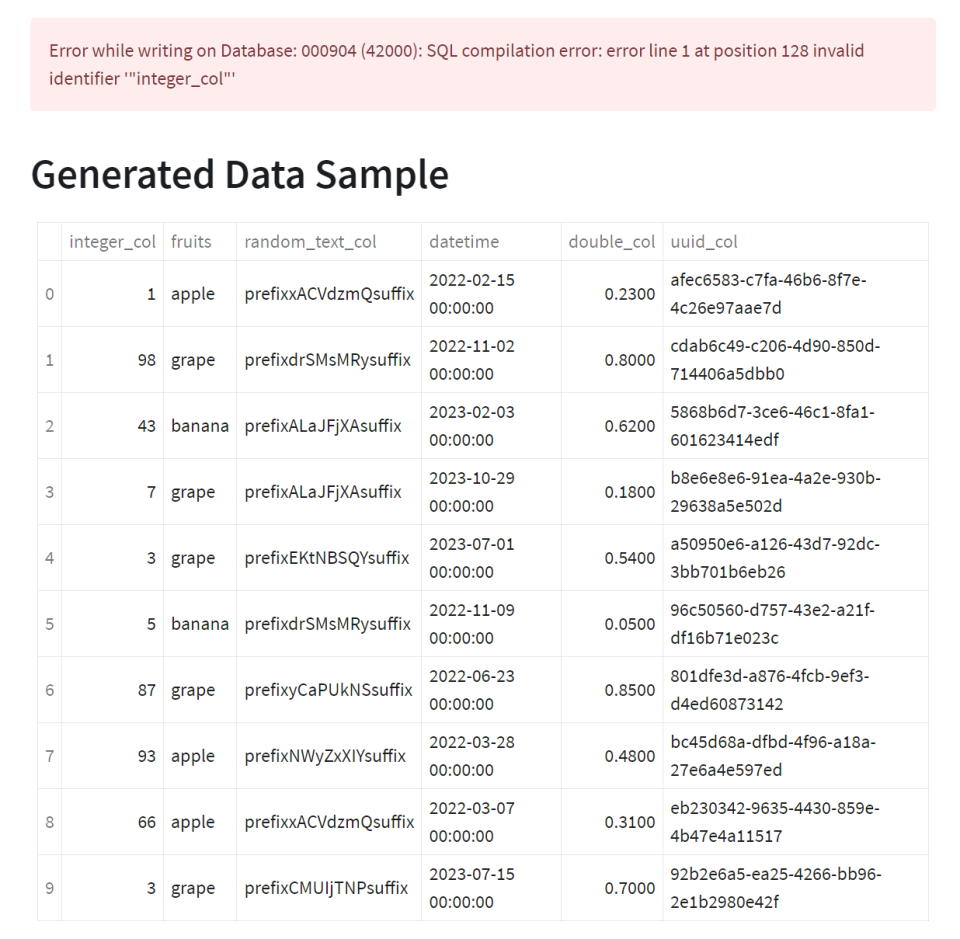Image resolution: width=960 pixels, height=939 pixels.
Task: Click the double_col value 0.0500
Action: pyautogui.click(x=630, y=624)
